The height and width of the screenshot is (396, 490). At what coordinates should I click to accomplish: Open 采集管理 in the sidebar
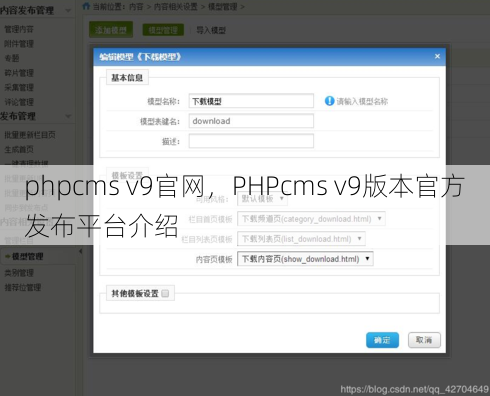19,87
